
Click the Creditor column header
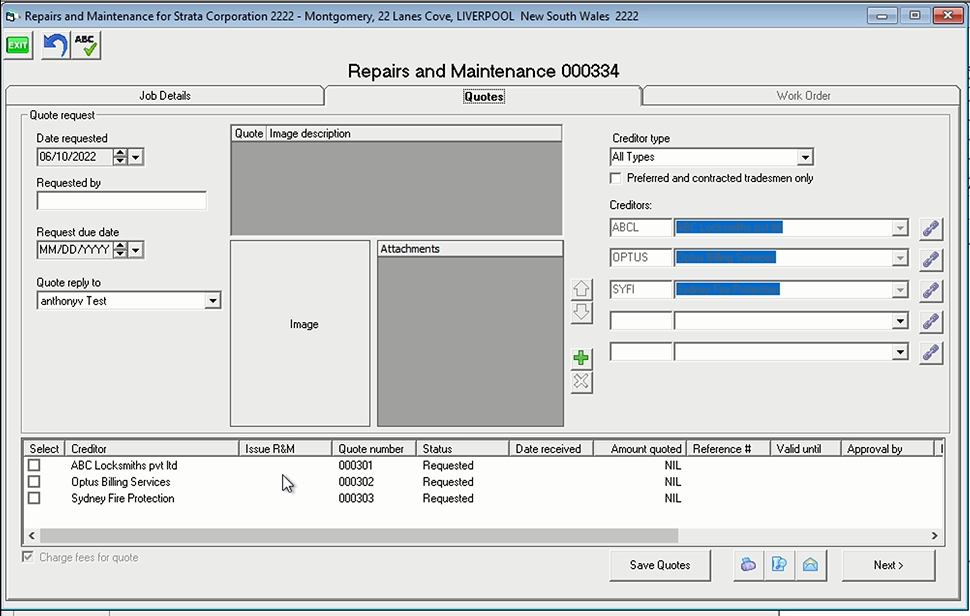click(152, 449)
